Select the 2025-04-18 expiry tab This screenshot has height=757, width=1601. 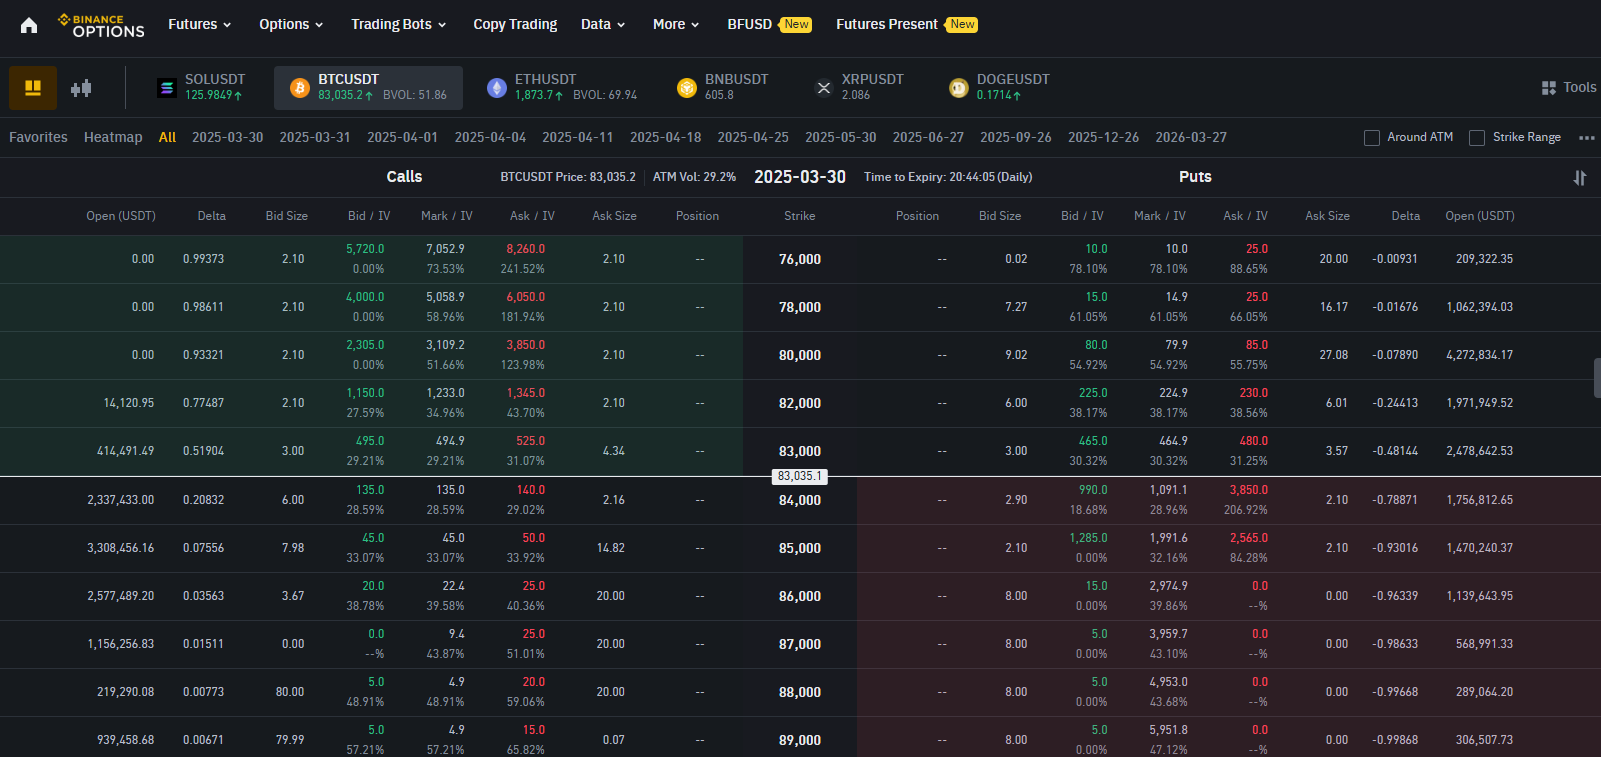click(666, 137)
